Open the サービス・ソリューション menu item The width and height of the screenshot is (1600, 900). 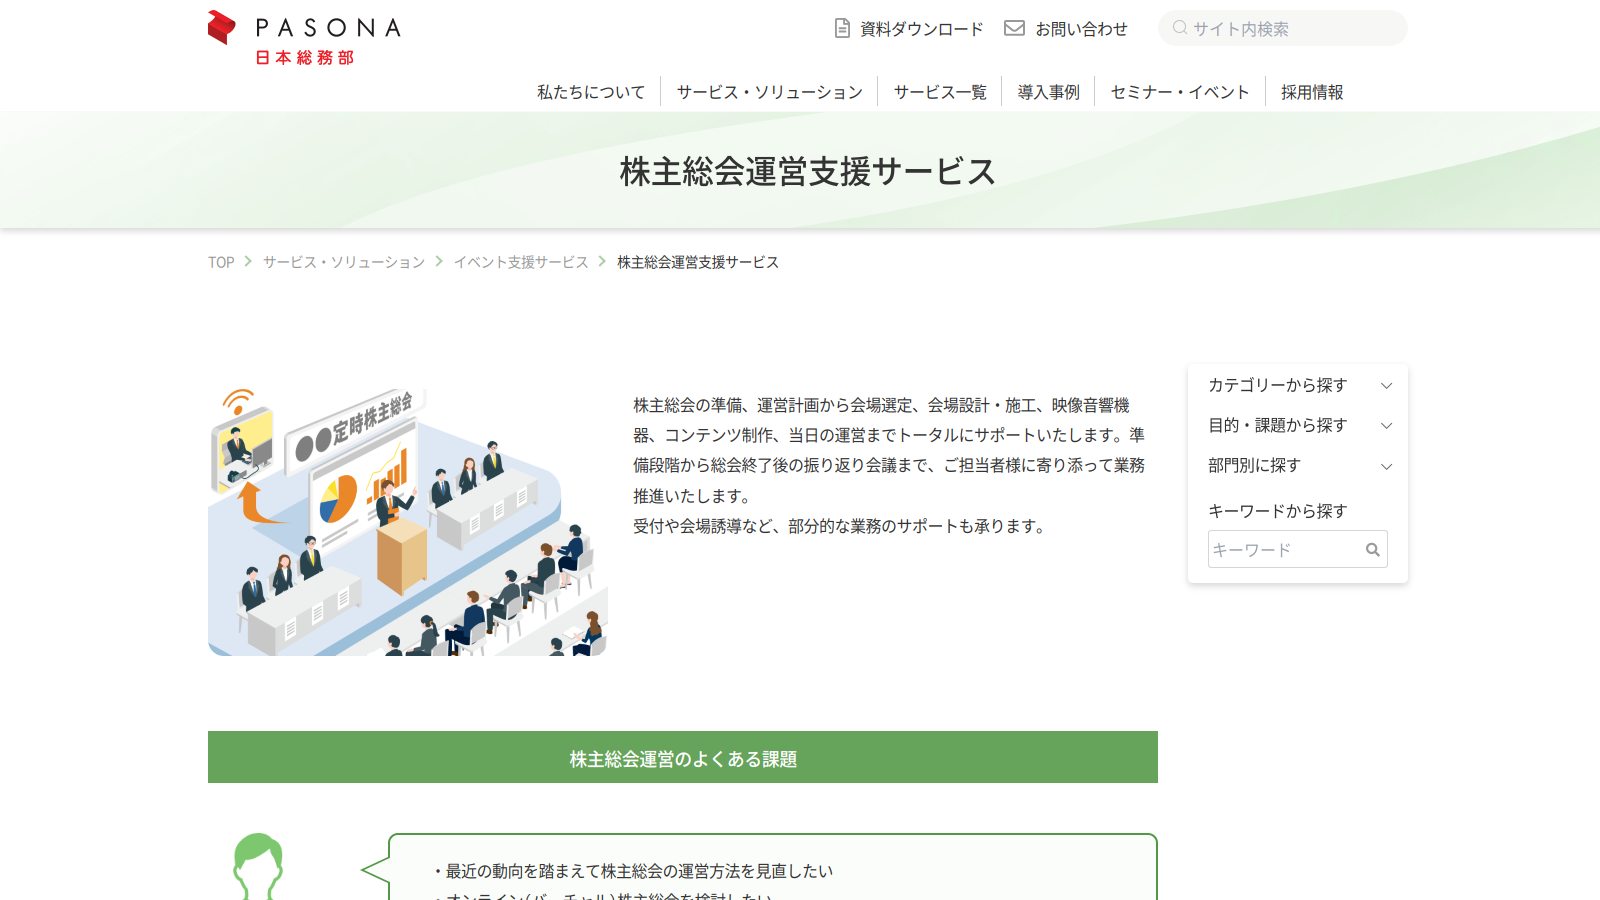click(769, 92)
